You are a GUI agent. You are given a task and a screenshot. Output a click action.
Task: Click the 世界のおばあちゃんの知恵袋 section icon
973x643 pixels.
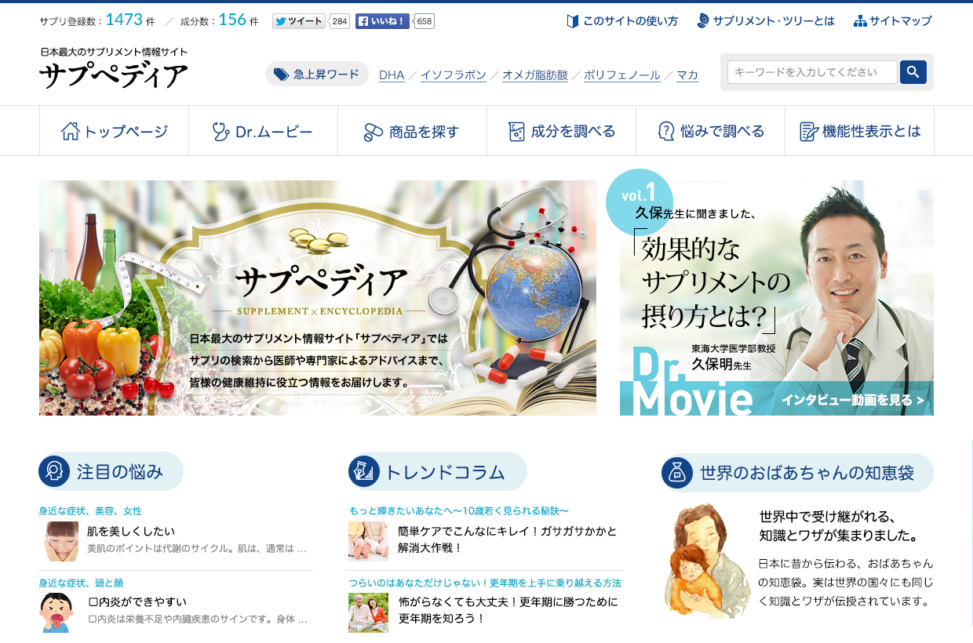677,472
